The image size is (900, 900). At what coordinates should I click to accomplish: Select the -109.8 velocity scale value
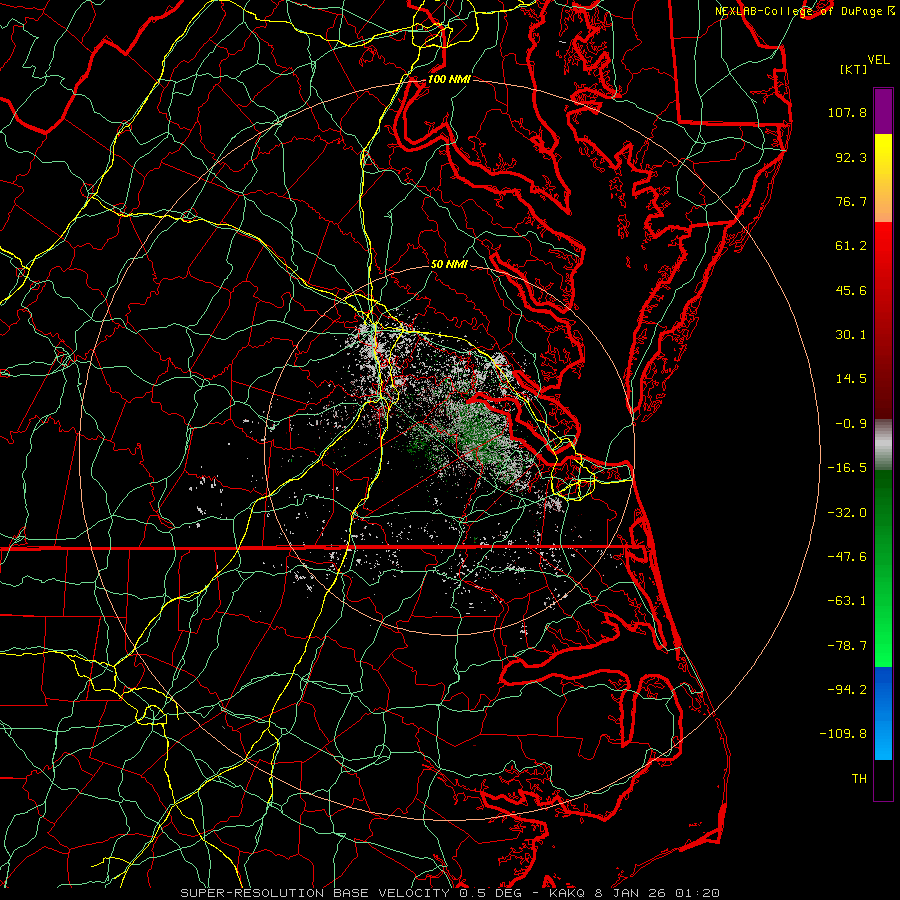pos(843,734)
